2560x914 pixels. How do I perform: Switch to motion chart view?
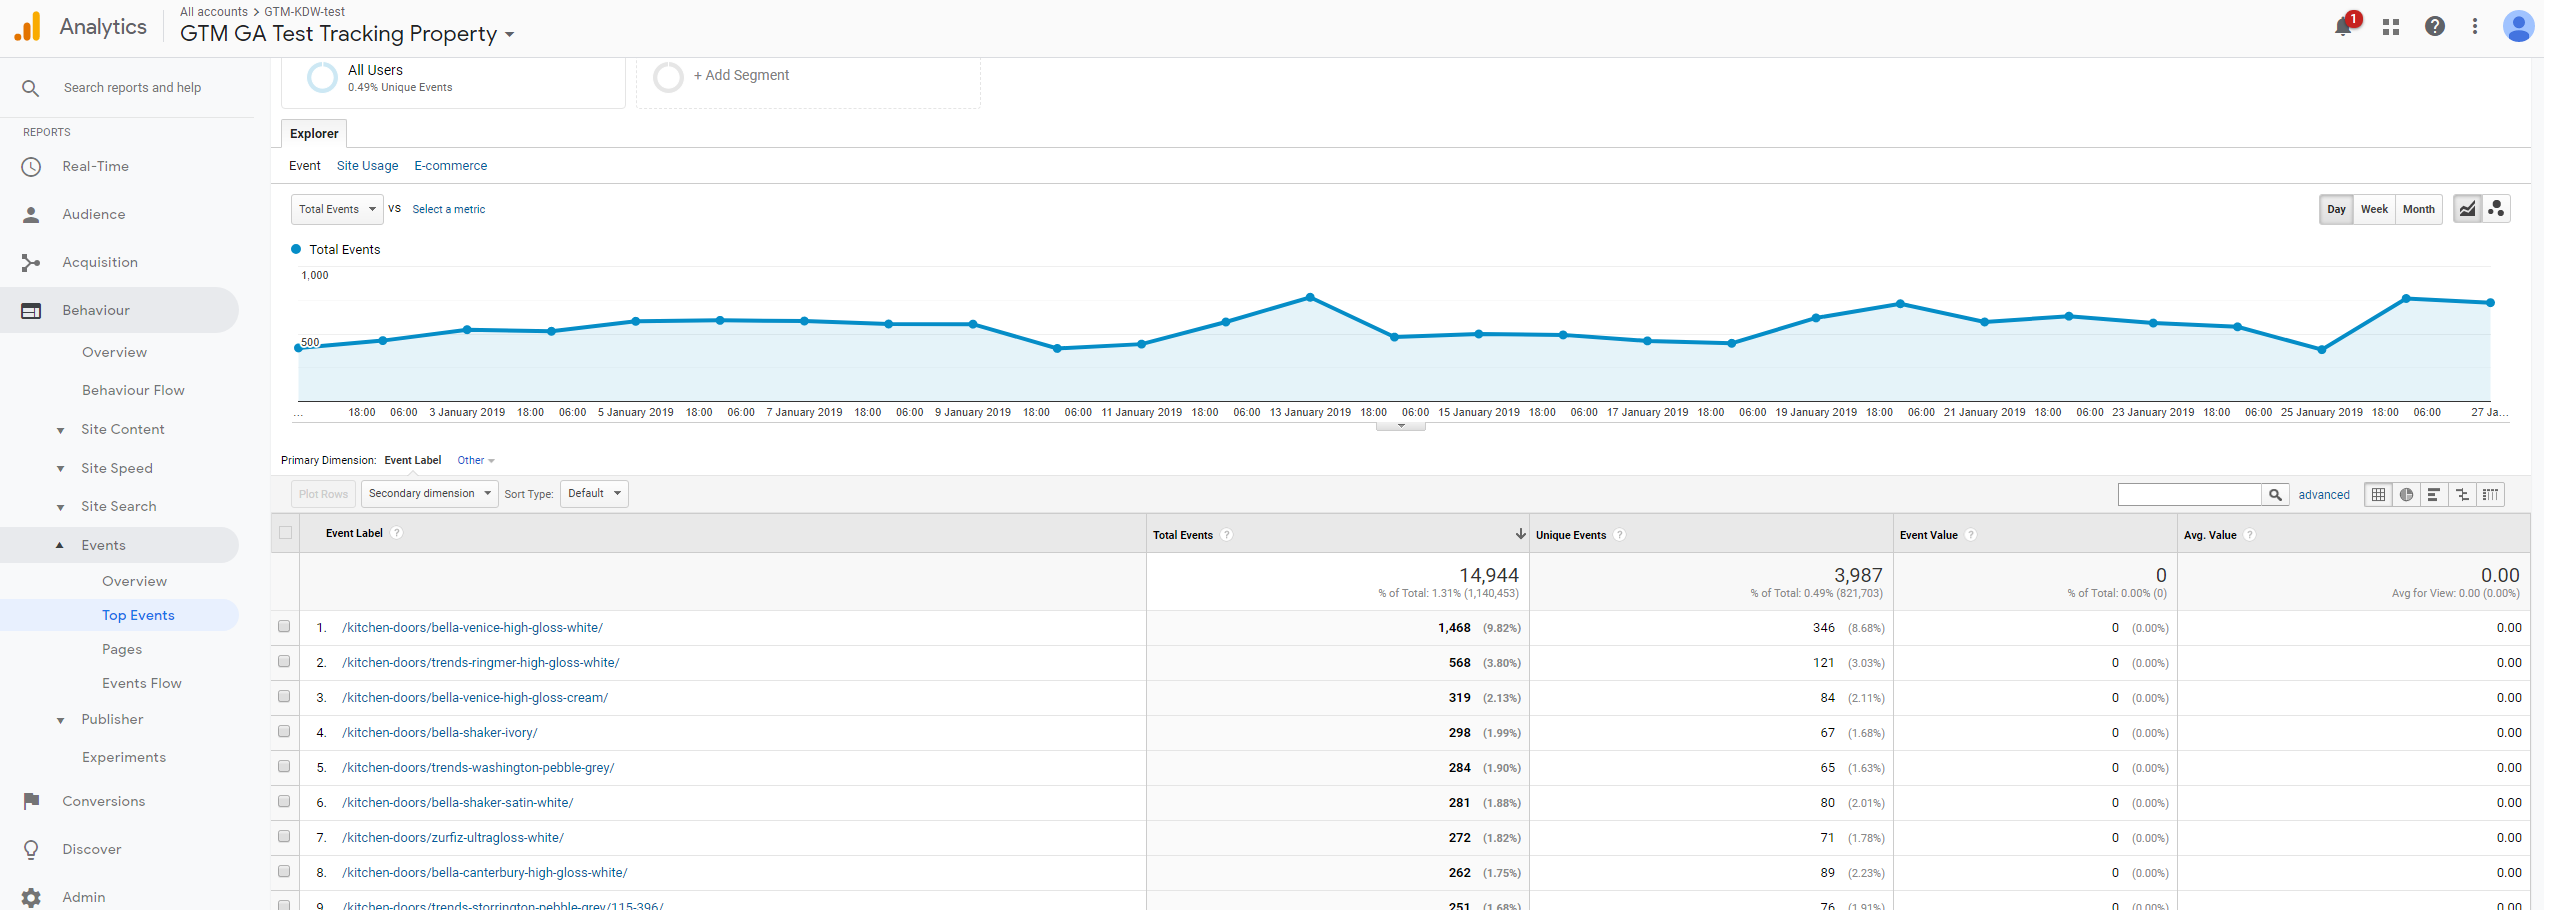point(2496,209)
